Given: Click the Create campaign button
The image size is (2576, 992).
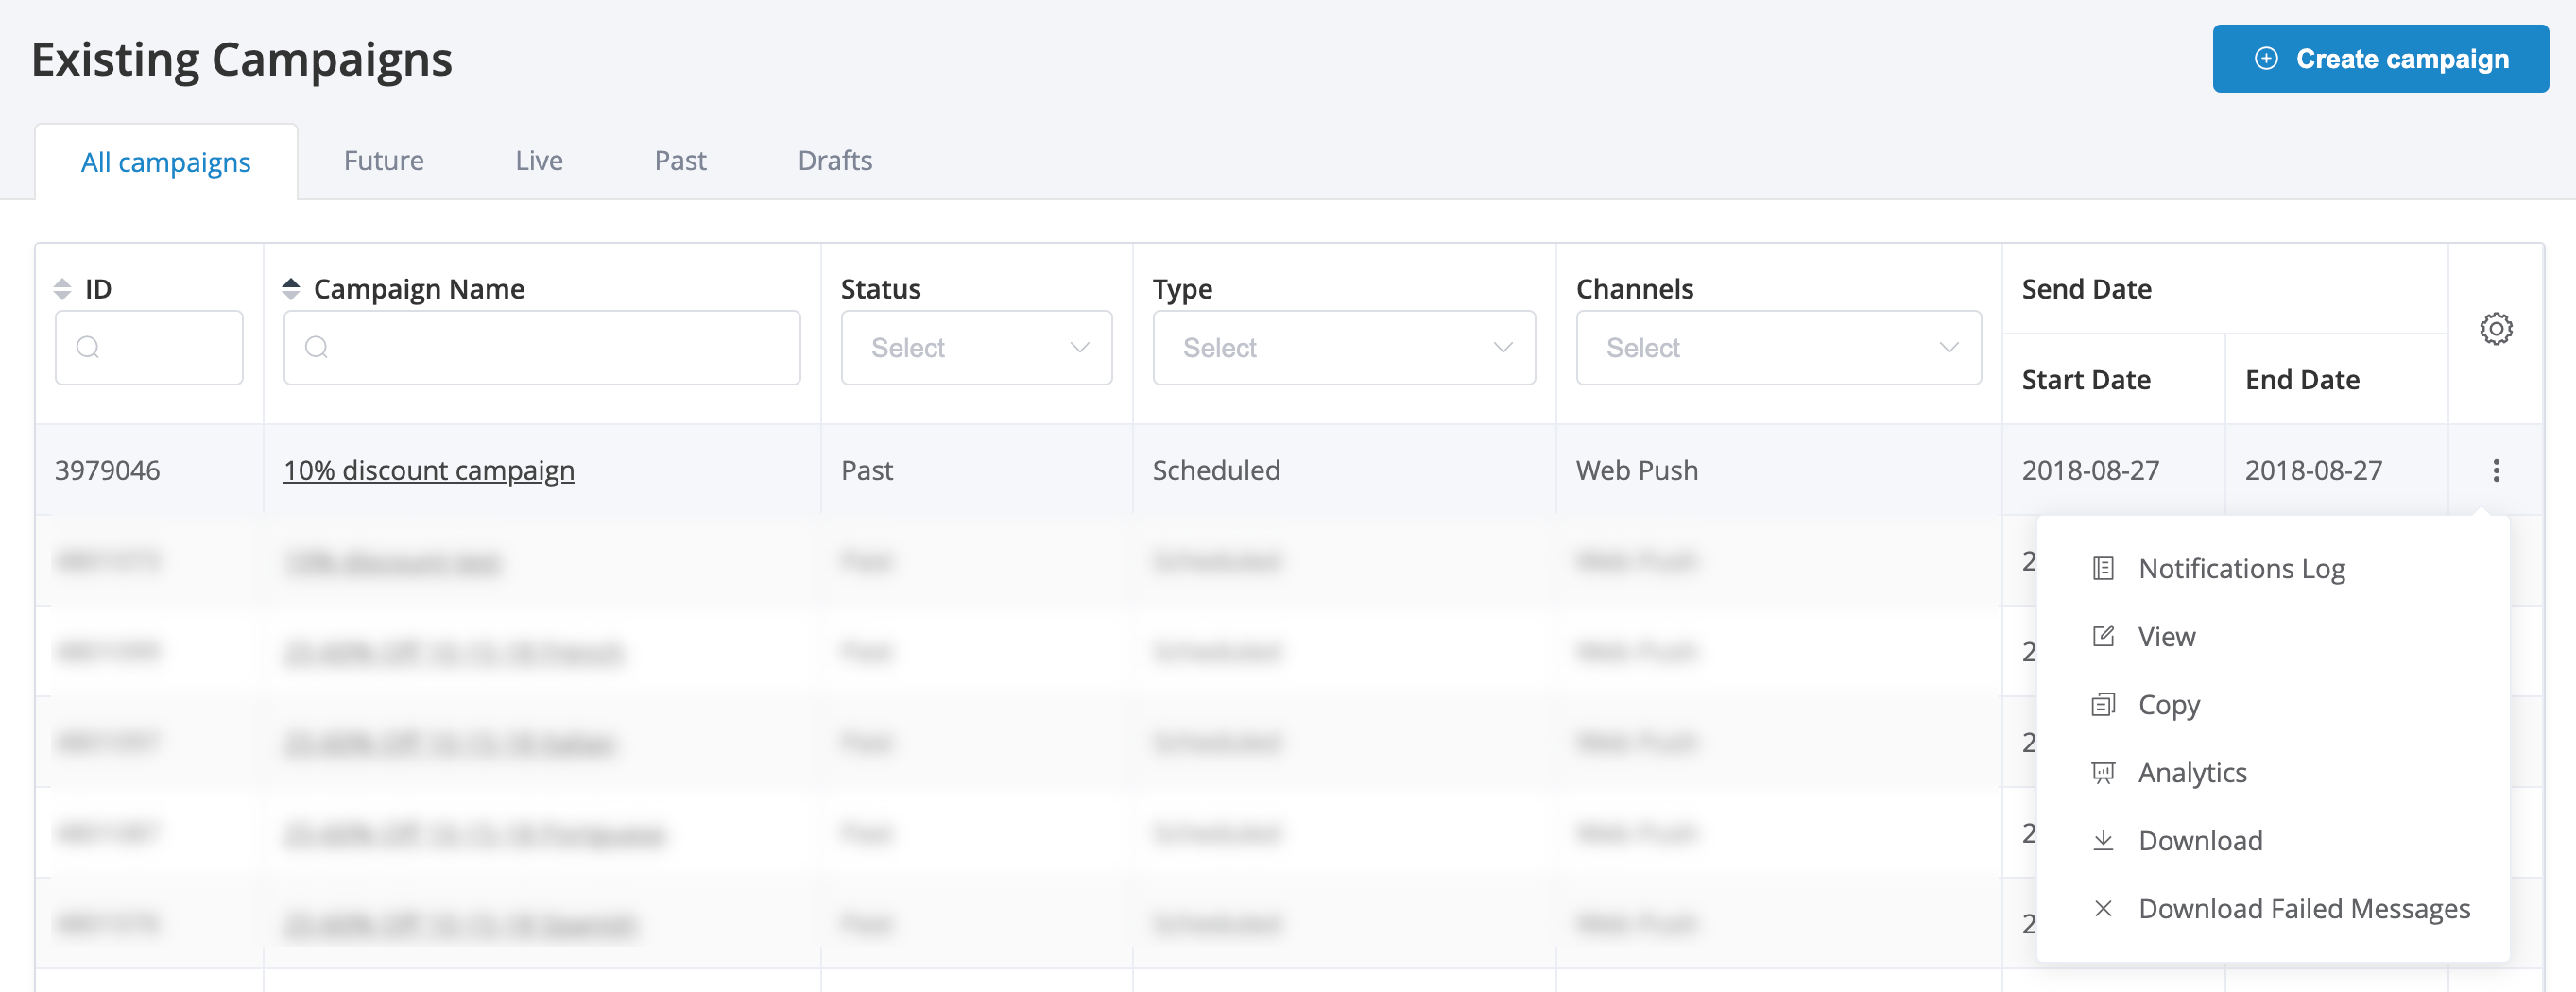Looking at the screenshot, I should (2380, 59).
